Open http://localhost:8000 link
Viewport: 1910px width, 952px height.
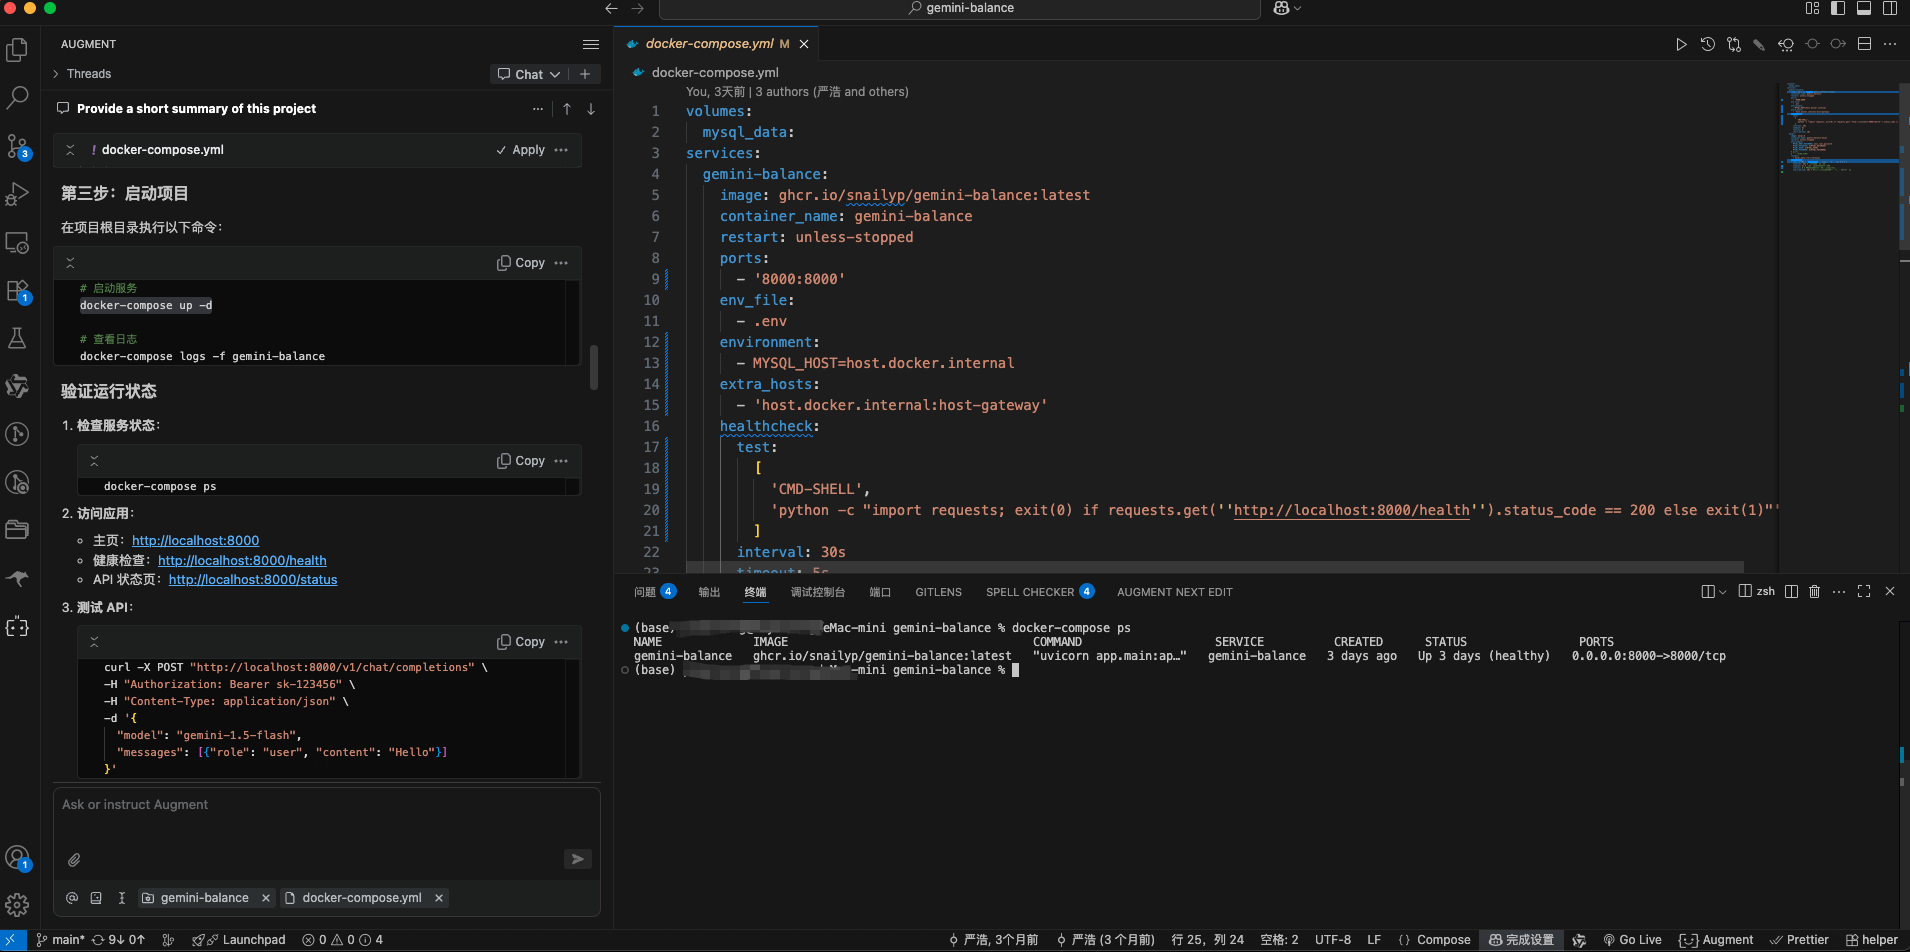pos(195,541)
